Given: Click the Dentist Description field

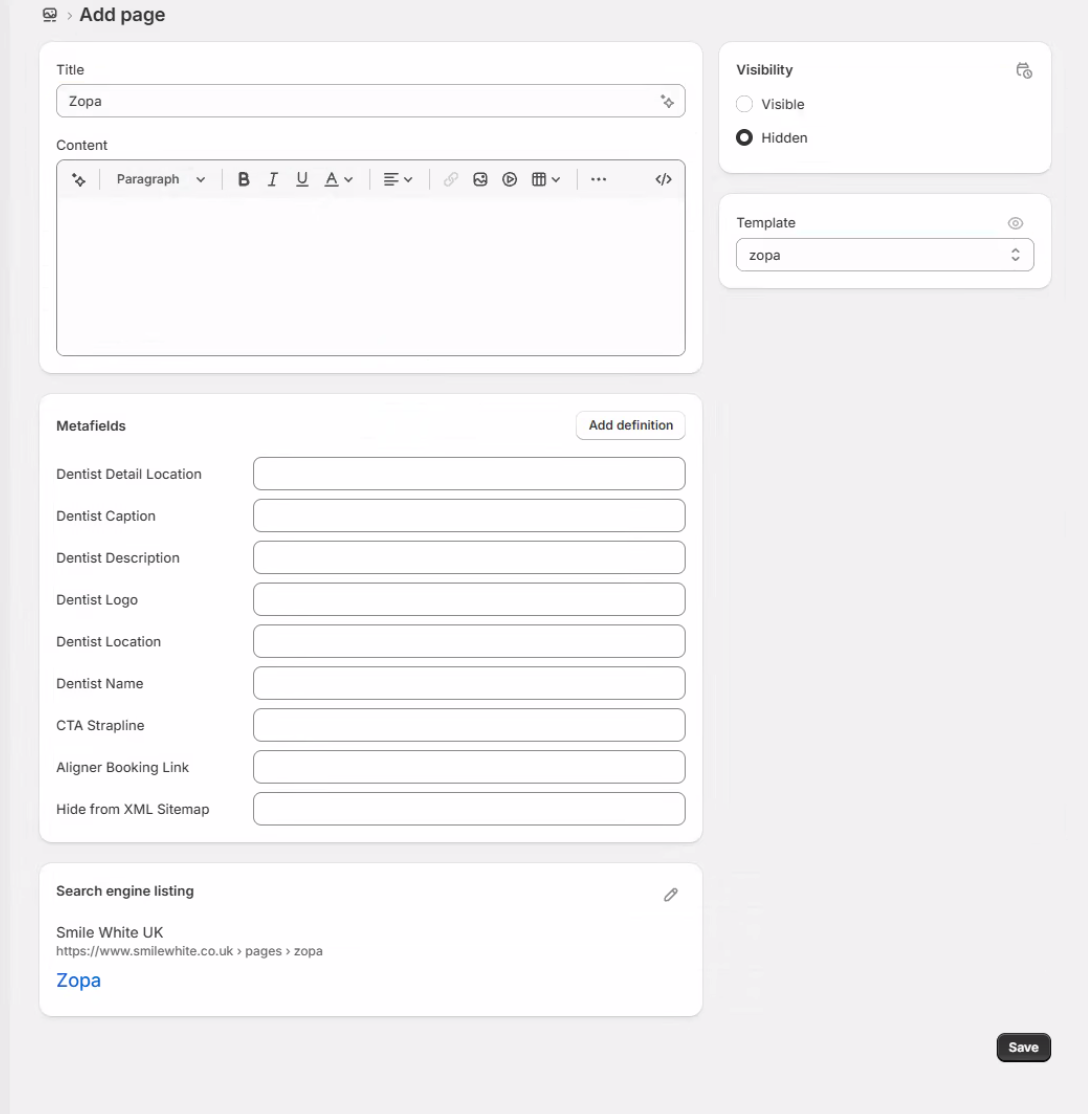Looking at the screenshot, I should 469,558.
